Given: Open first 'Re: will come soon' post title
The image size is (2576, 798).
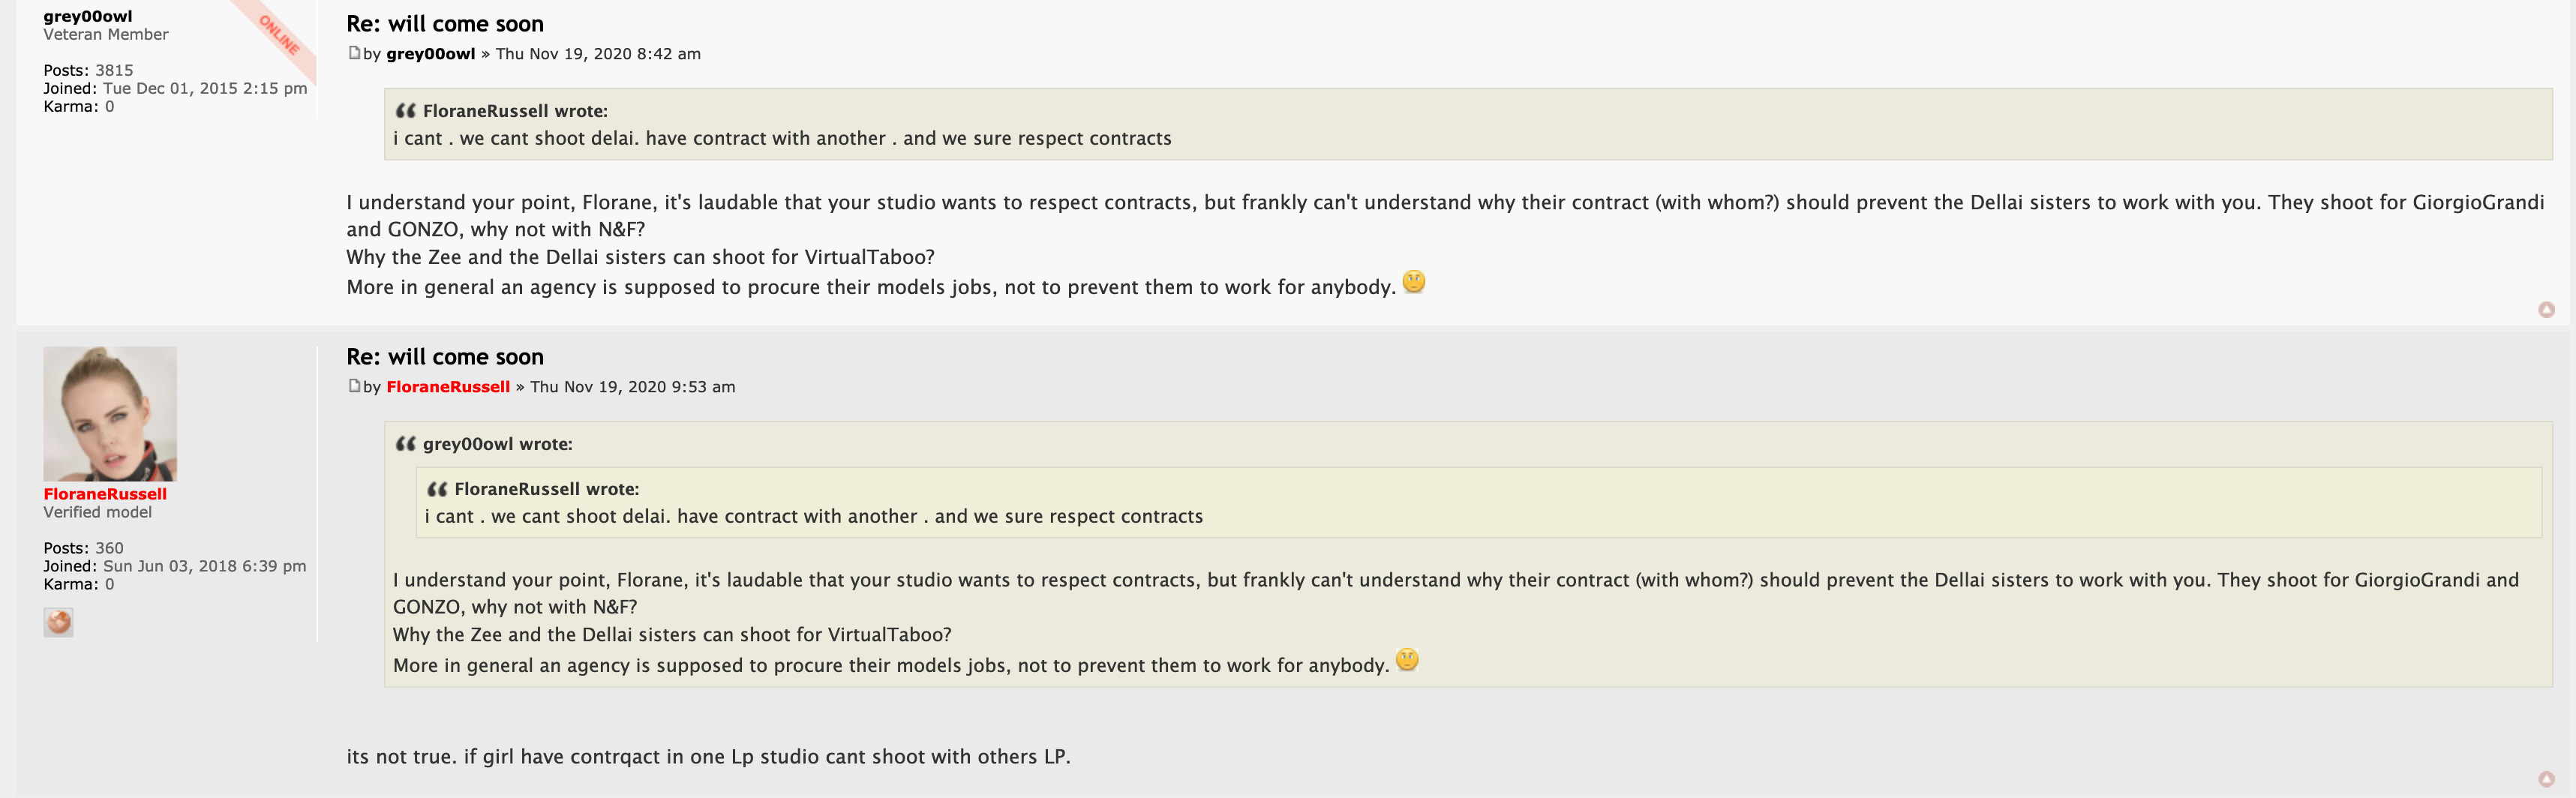Looking at the screenshot, I should point(445,24).
